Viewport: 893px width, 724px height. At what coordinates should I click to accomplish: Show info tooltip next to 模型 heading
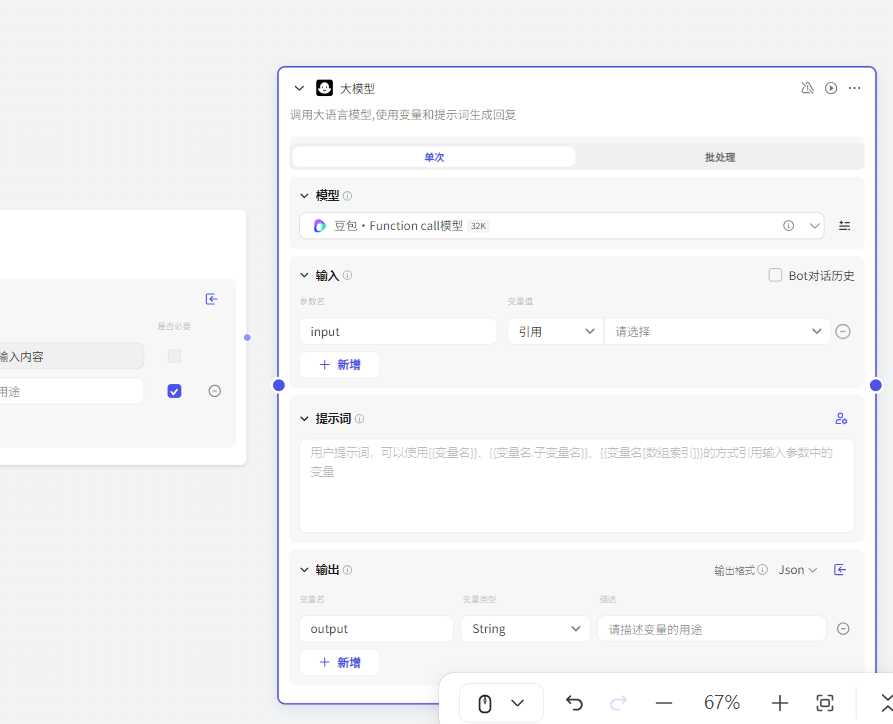(347, 196)
